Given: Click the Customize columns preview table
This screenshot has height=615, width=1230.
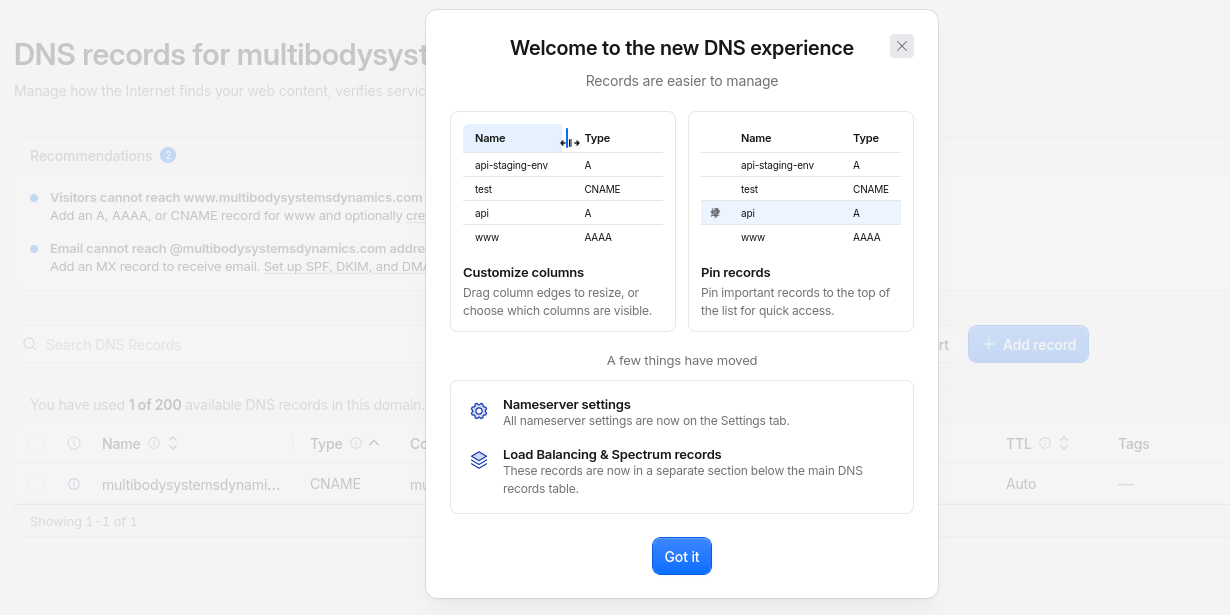Looking at the screenshot, I should tap(563, 187).
